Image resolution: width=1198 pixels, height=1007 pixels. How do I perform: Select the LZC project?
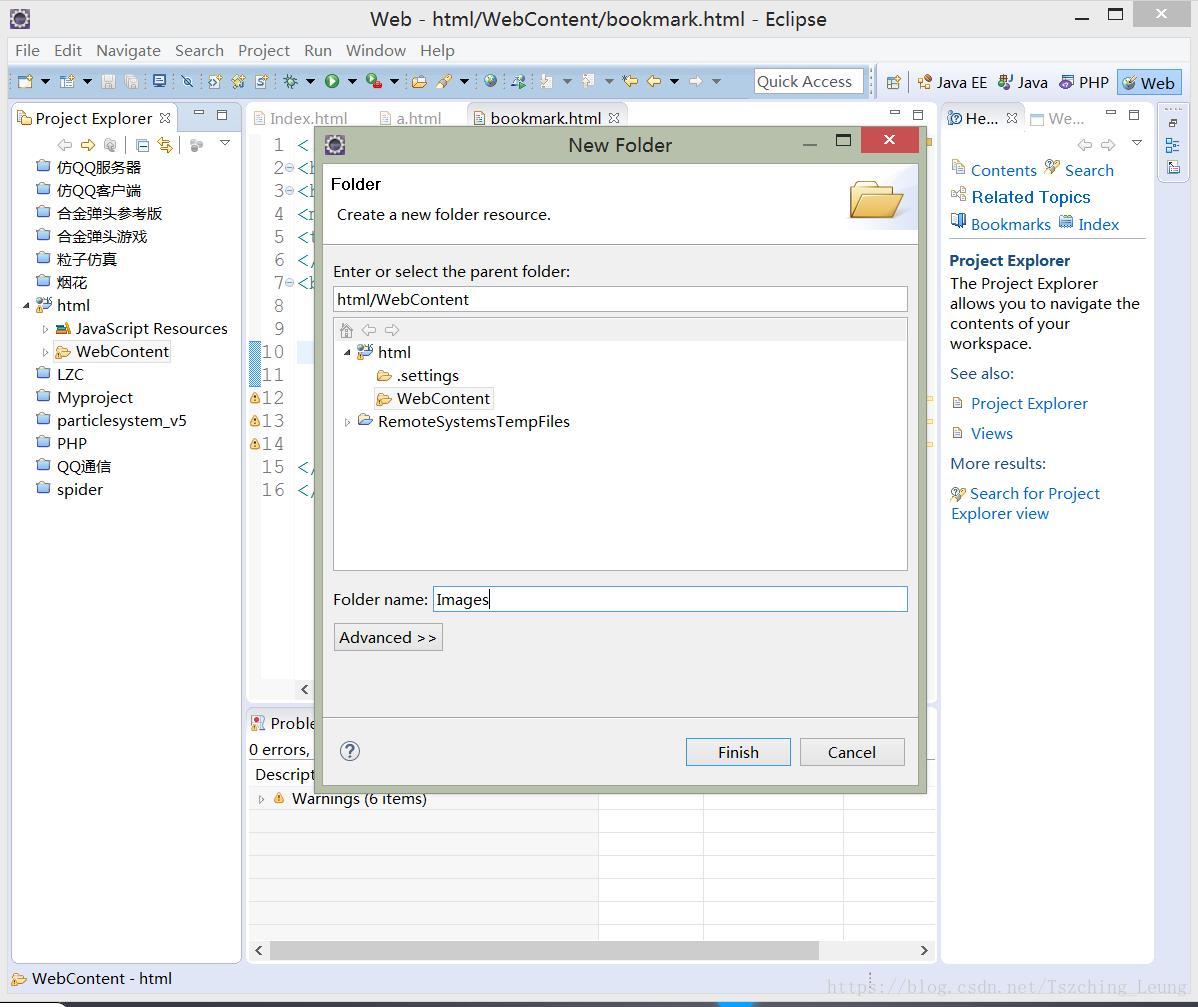(60, 375)
